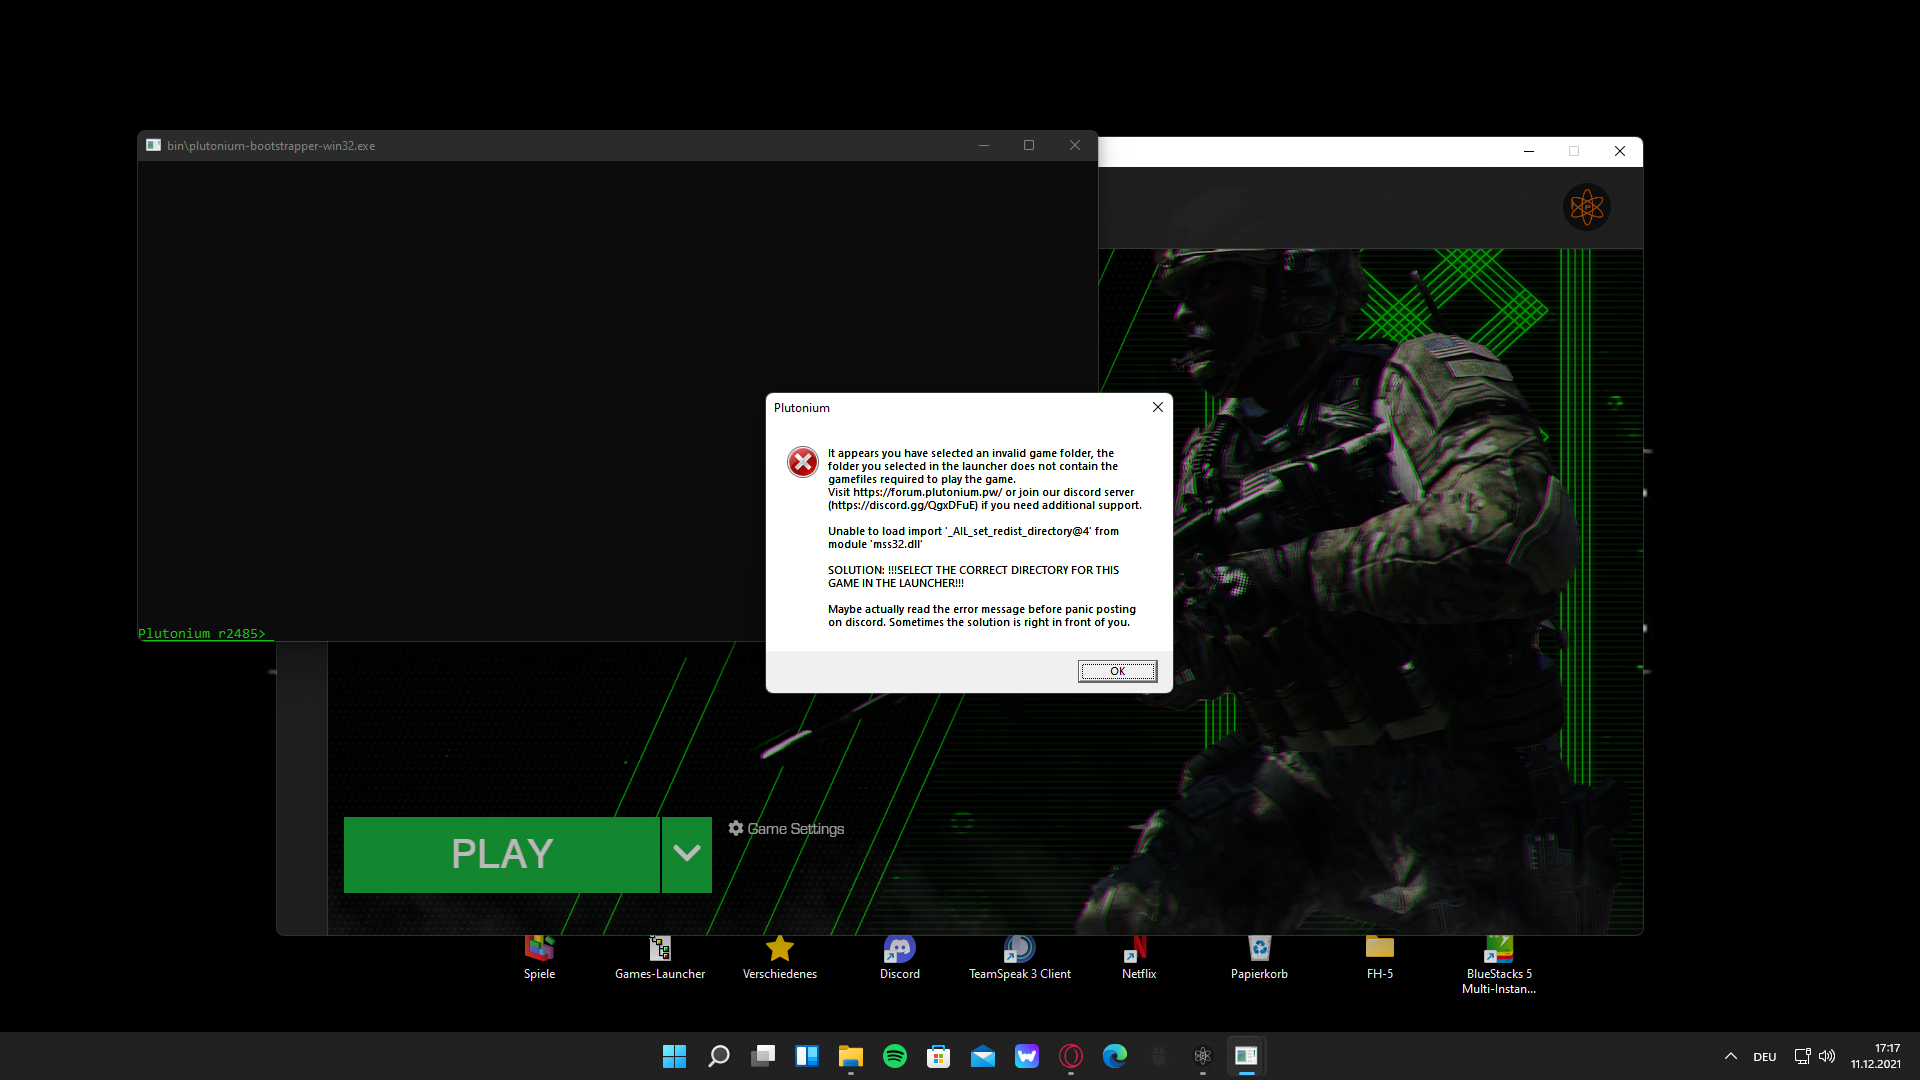Screen dimensions: 1920x1080
Task: Open Spotify from the taskbar
Action: [895, 1056]
